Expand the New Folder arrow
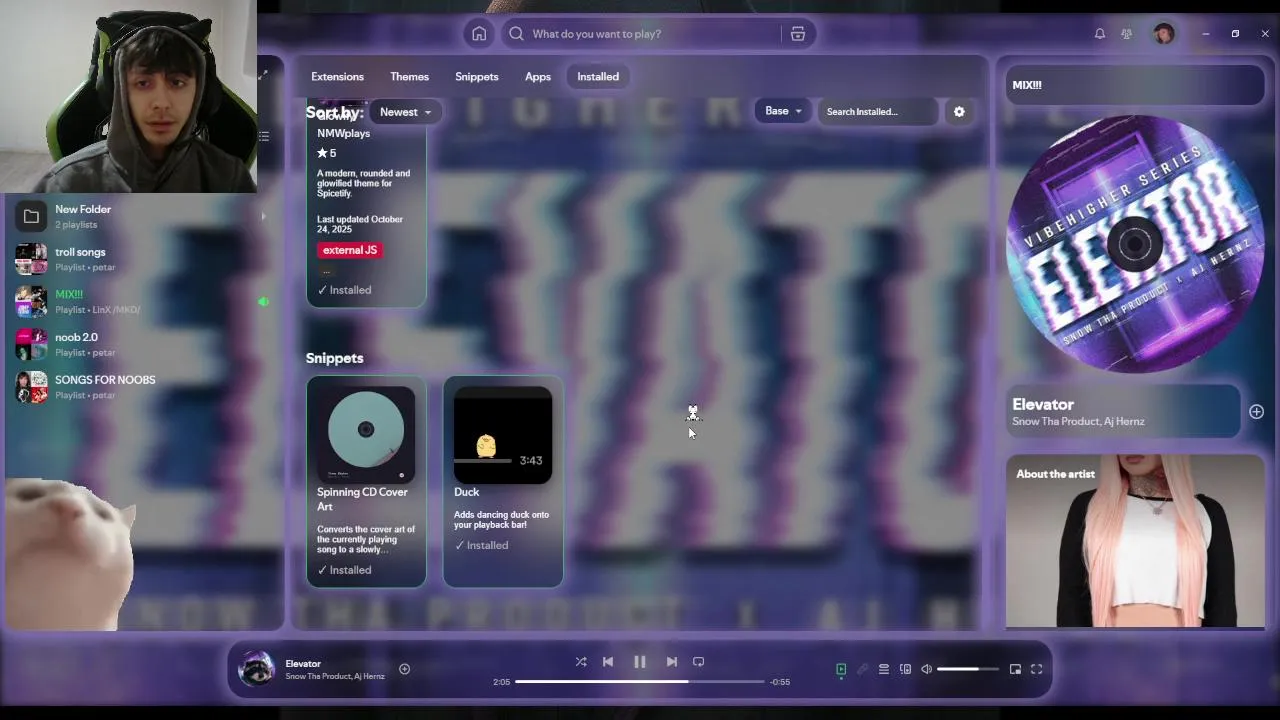 click(x=263, y=216)
